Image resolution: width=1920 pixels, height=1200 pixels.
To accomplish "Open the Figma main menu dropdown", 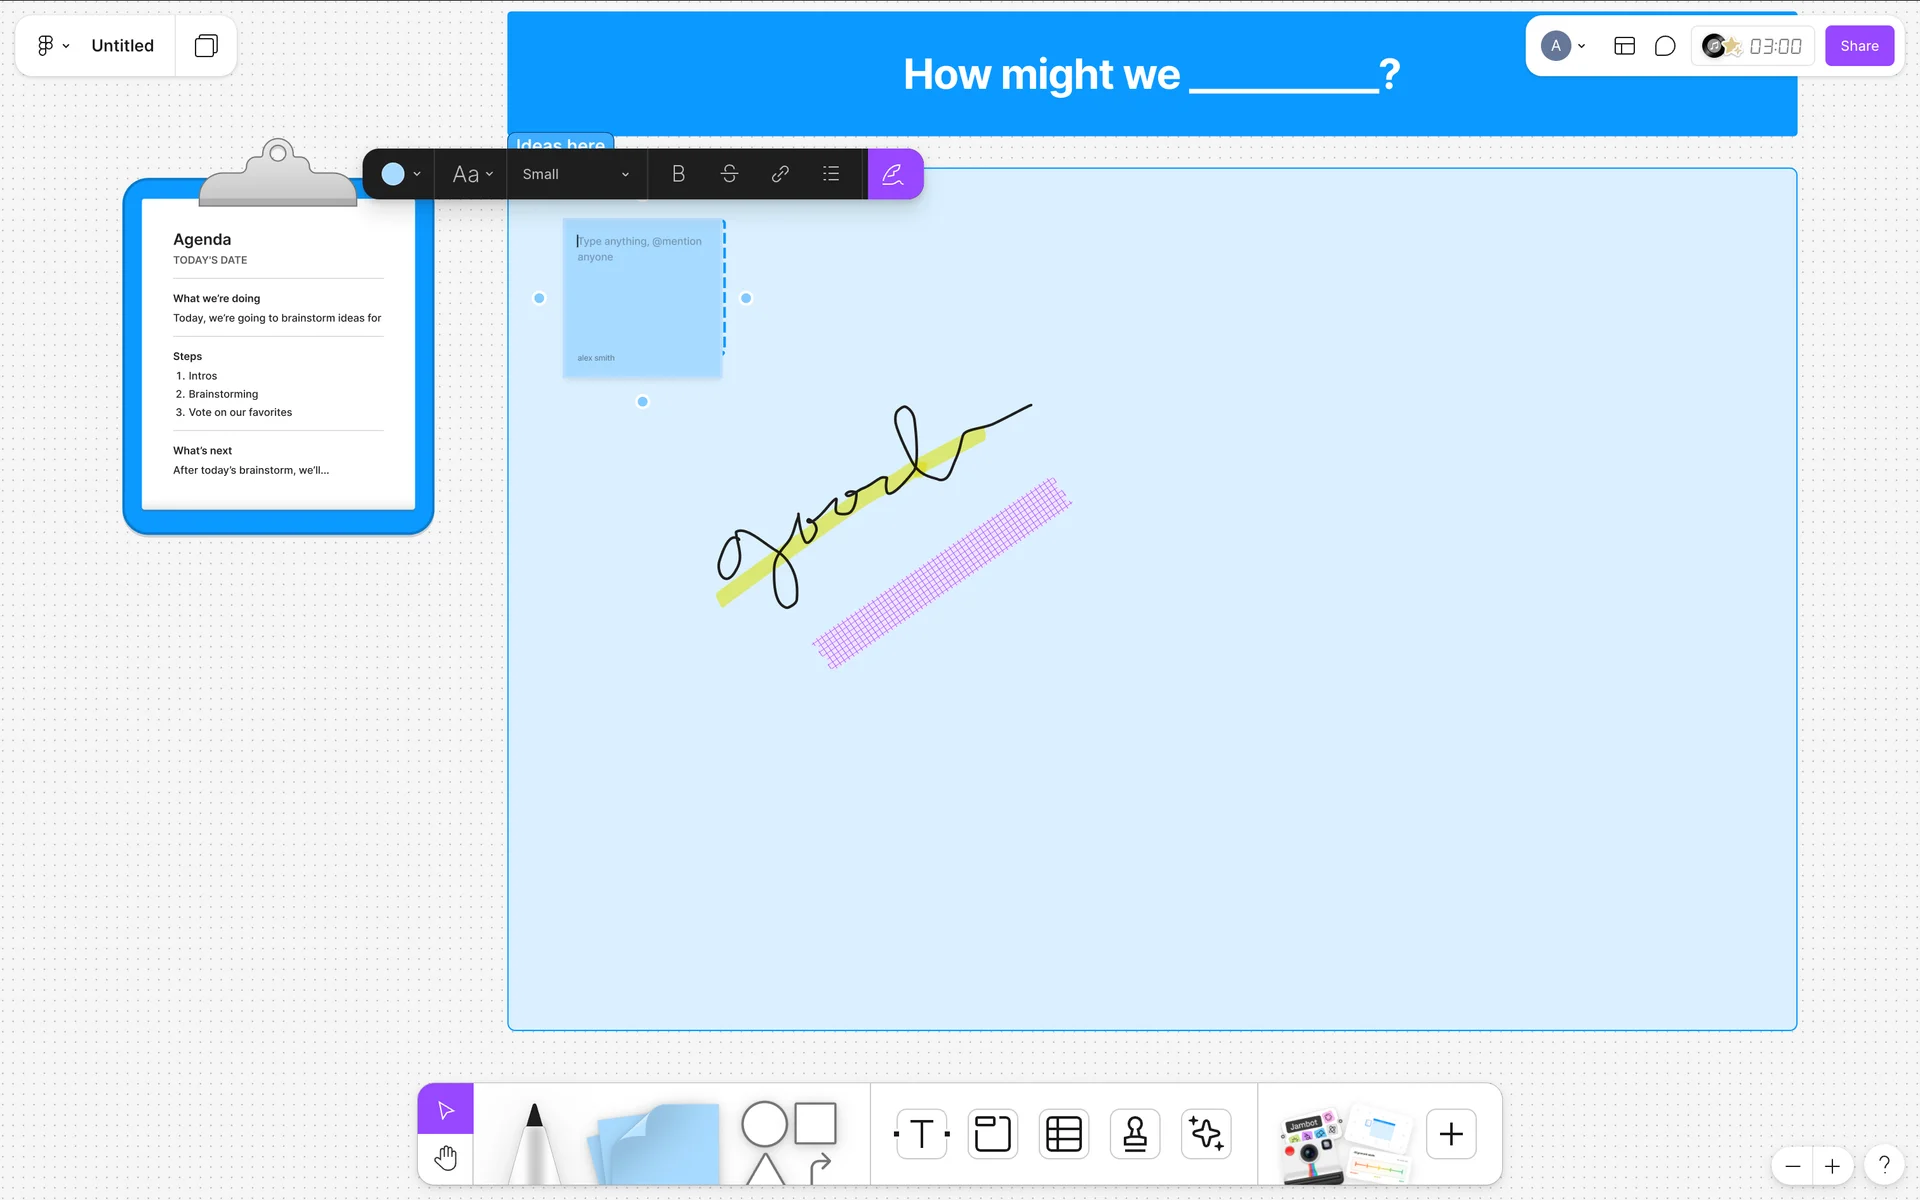I will (53, 46).
